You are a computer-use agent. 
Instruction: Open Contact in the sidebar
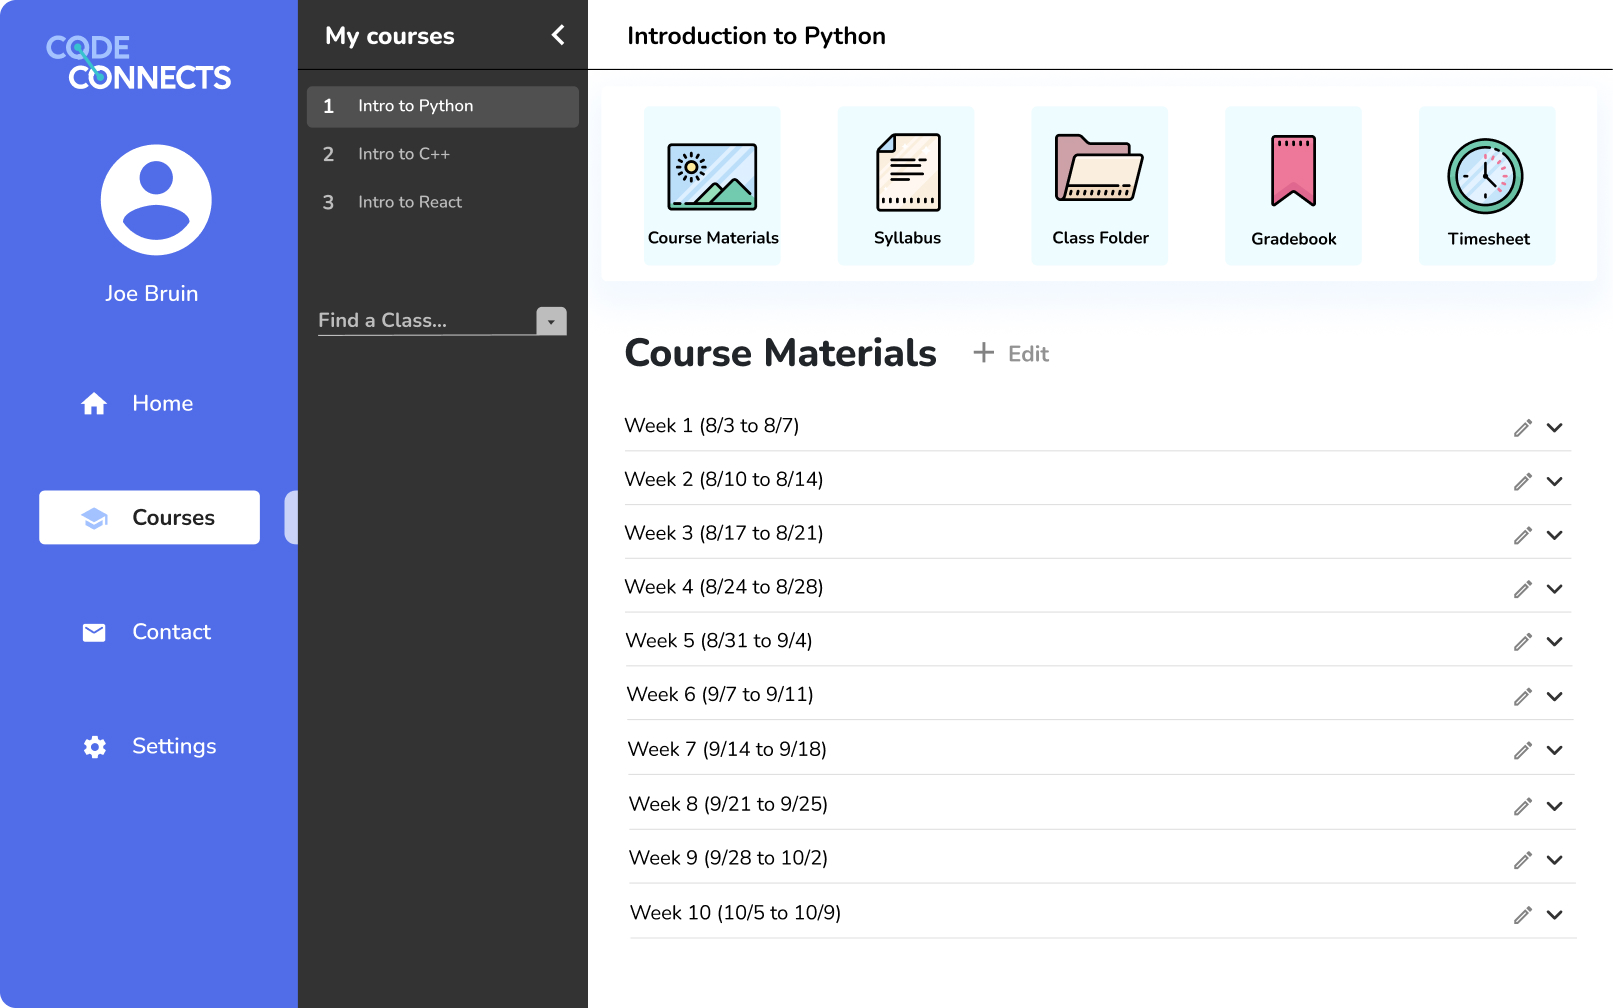(x=146, y=632)
